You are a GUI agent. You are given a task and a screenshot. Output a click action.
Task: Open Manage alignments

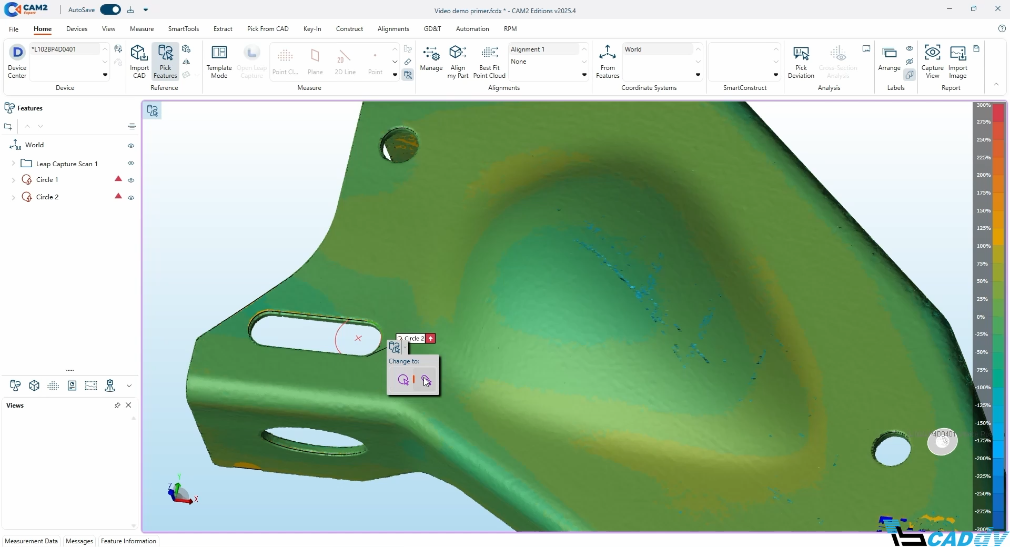431,59
